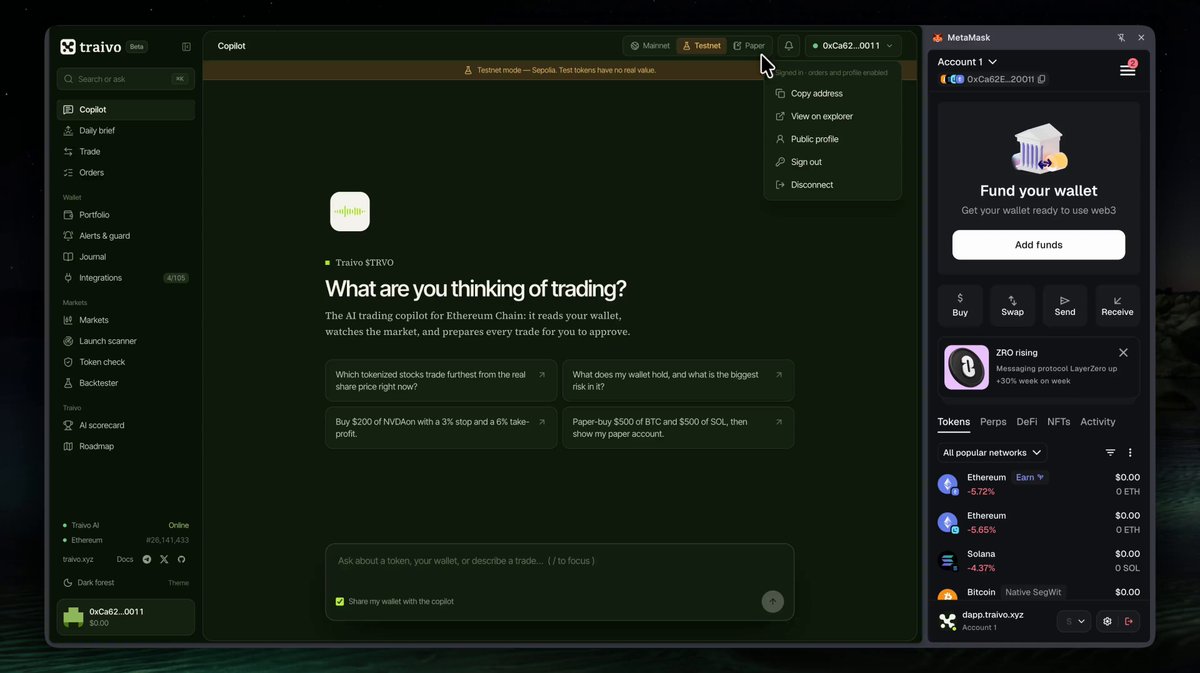Open the AI scorecard page
This screenshot has height=673, width=1200.
click(126, 425)
